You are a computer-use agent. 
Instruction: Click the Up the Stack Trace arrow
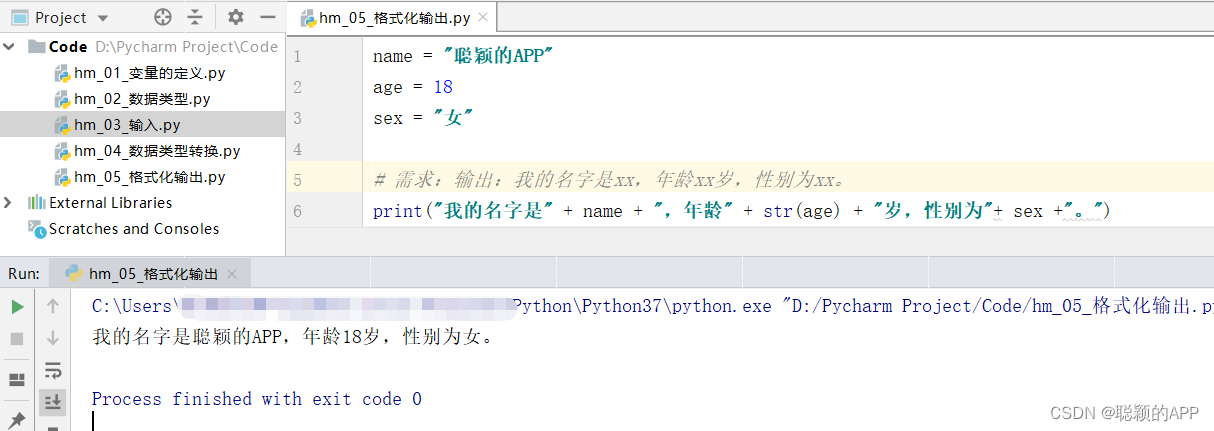coord(53,307)
